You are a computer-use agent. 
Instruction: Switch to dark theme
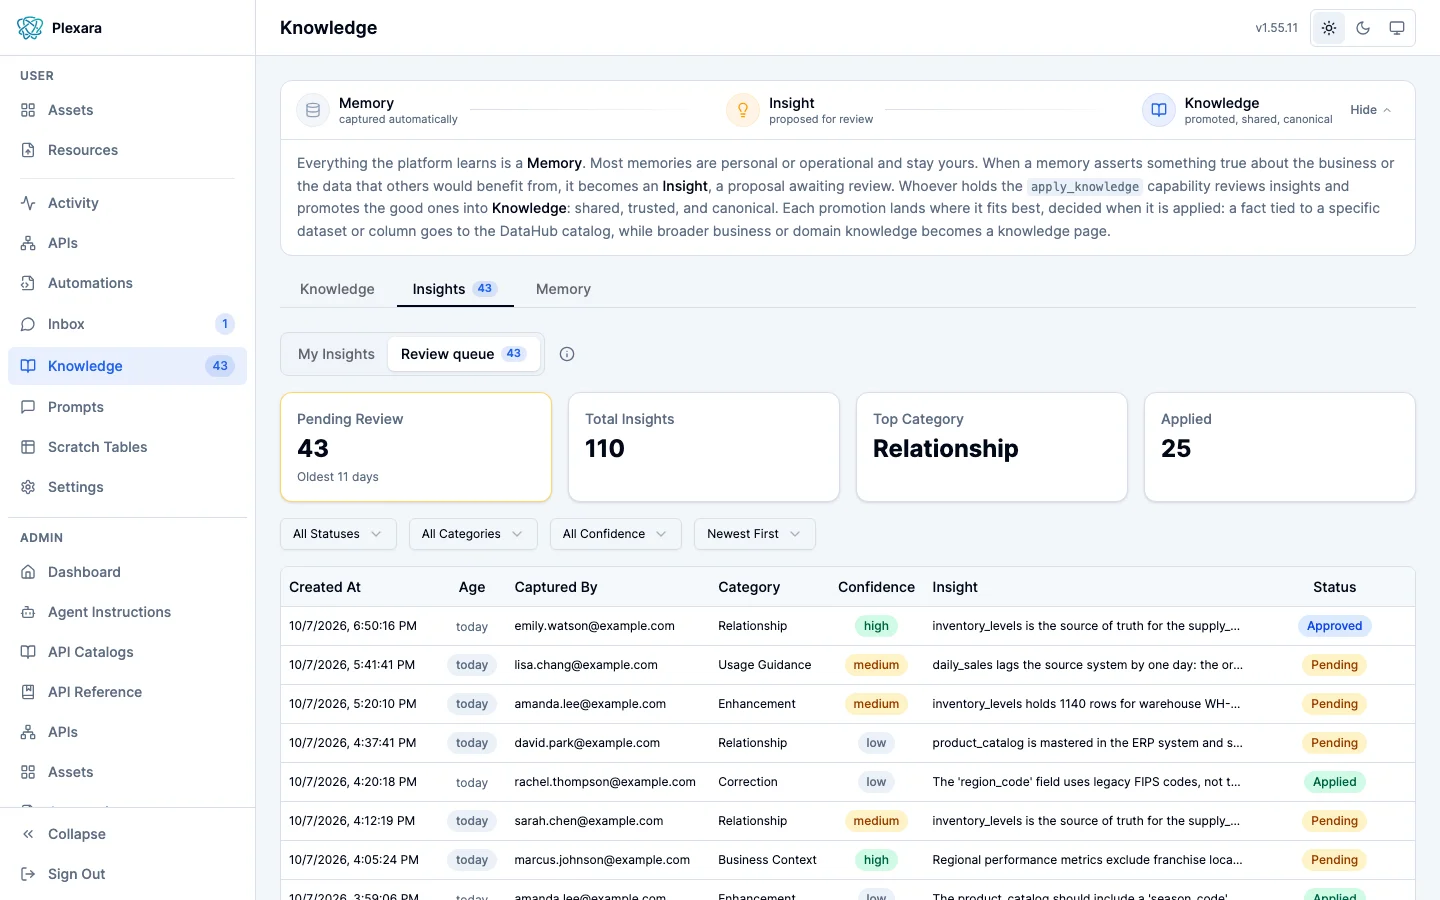(1363, 28)
